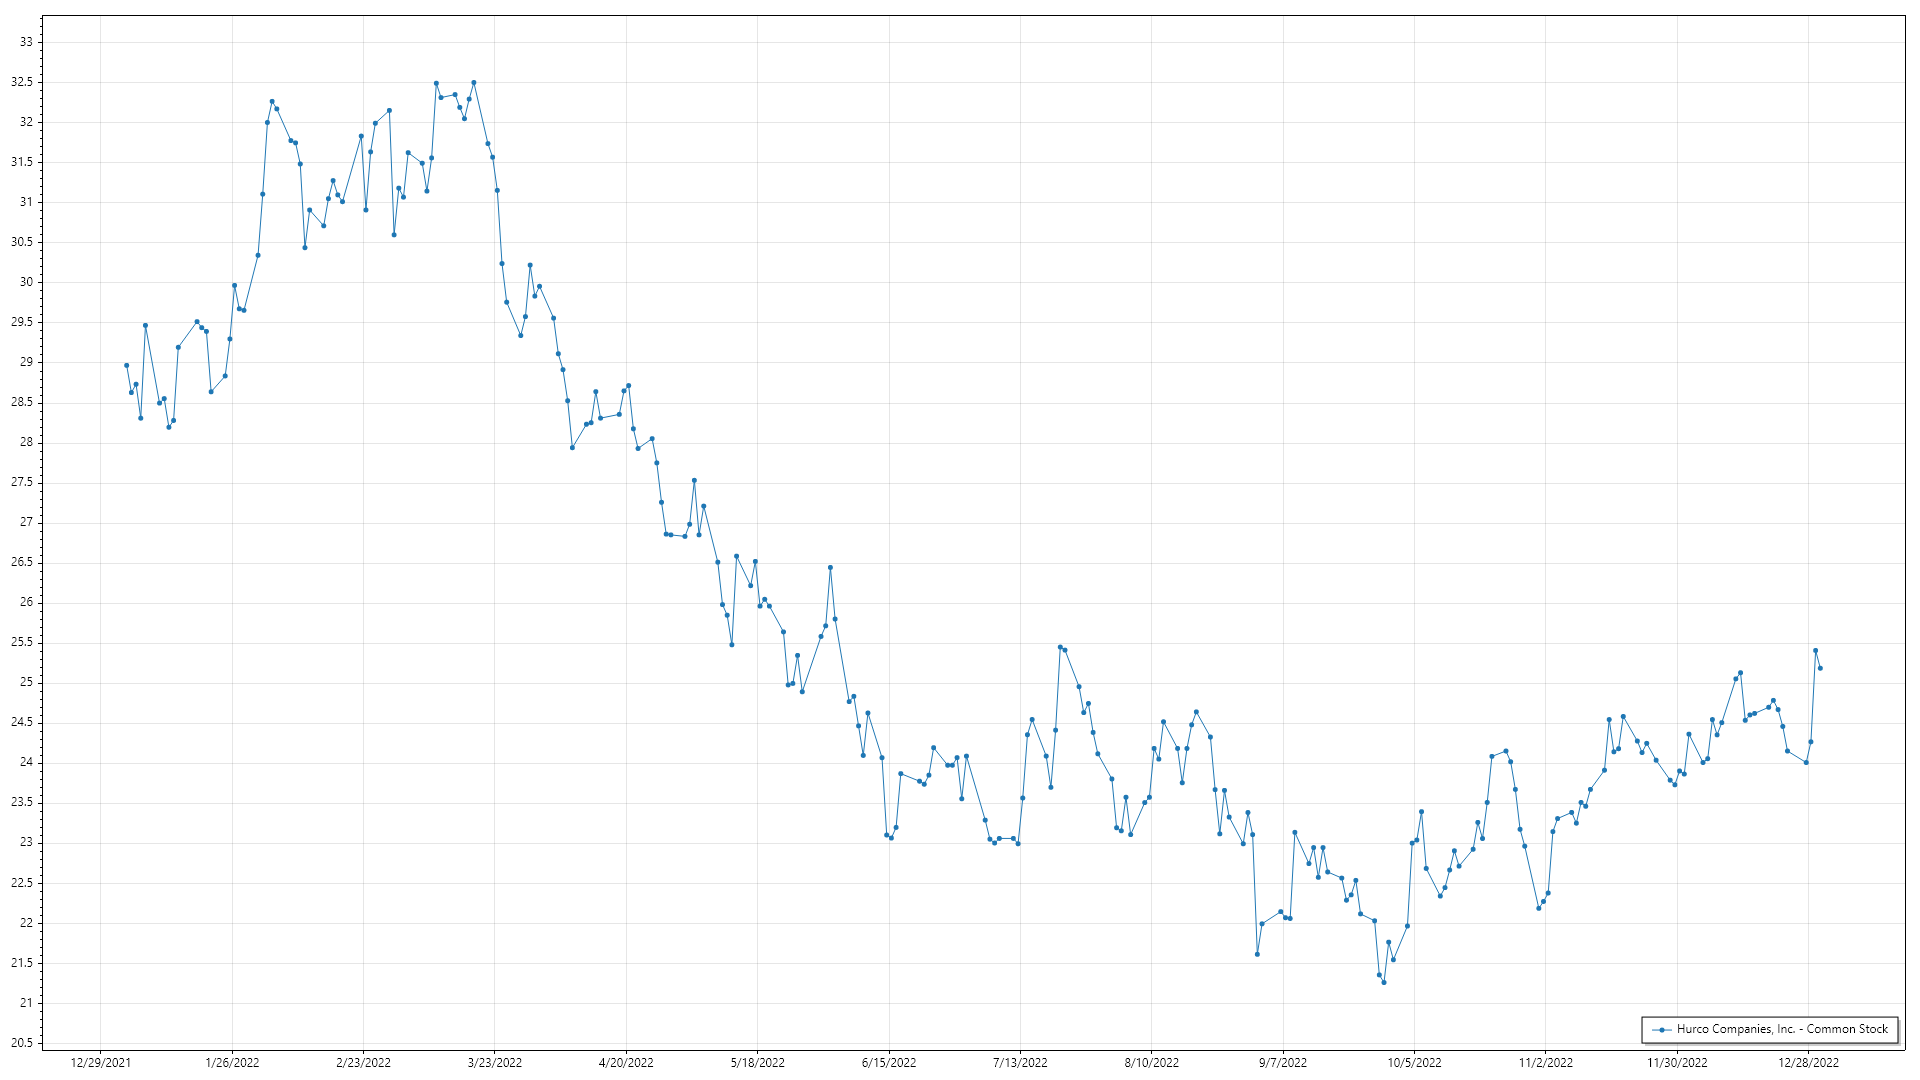This screenshot has width=1920, height=1080.
Task: Click the final data point of the series
Action: [1820, 668]
